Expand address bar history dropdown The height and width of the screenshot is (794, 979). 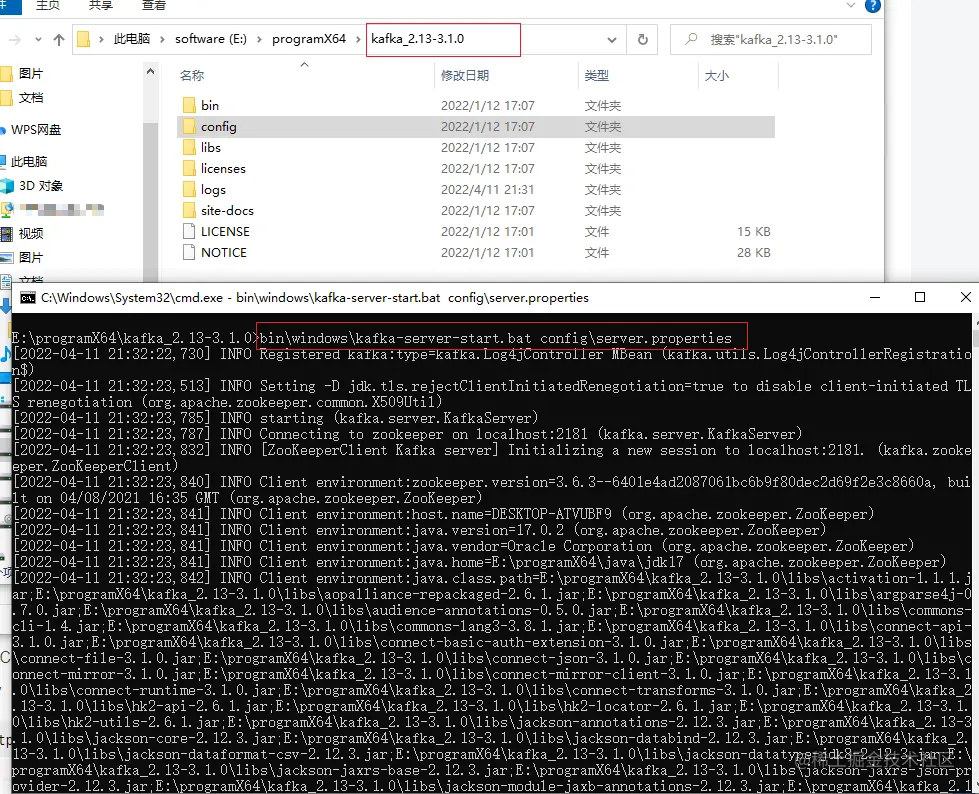(612, 39)
